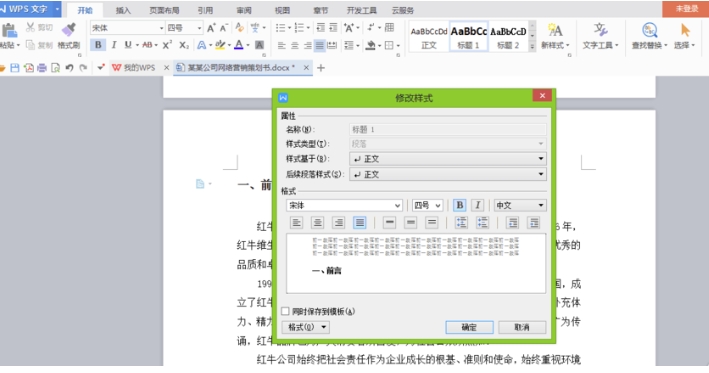Expand the styles gallery arrow
The image size is (709, 373).
point(532,46)
